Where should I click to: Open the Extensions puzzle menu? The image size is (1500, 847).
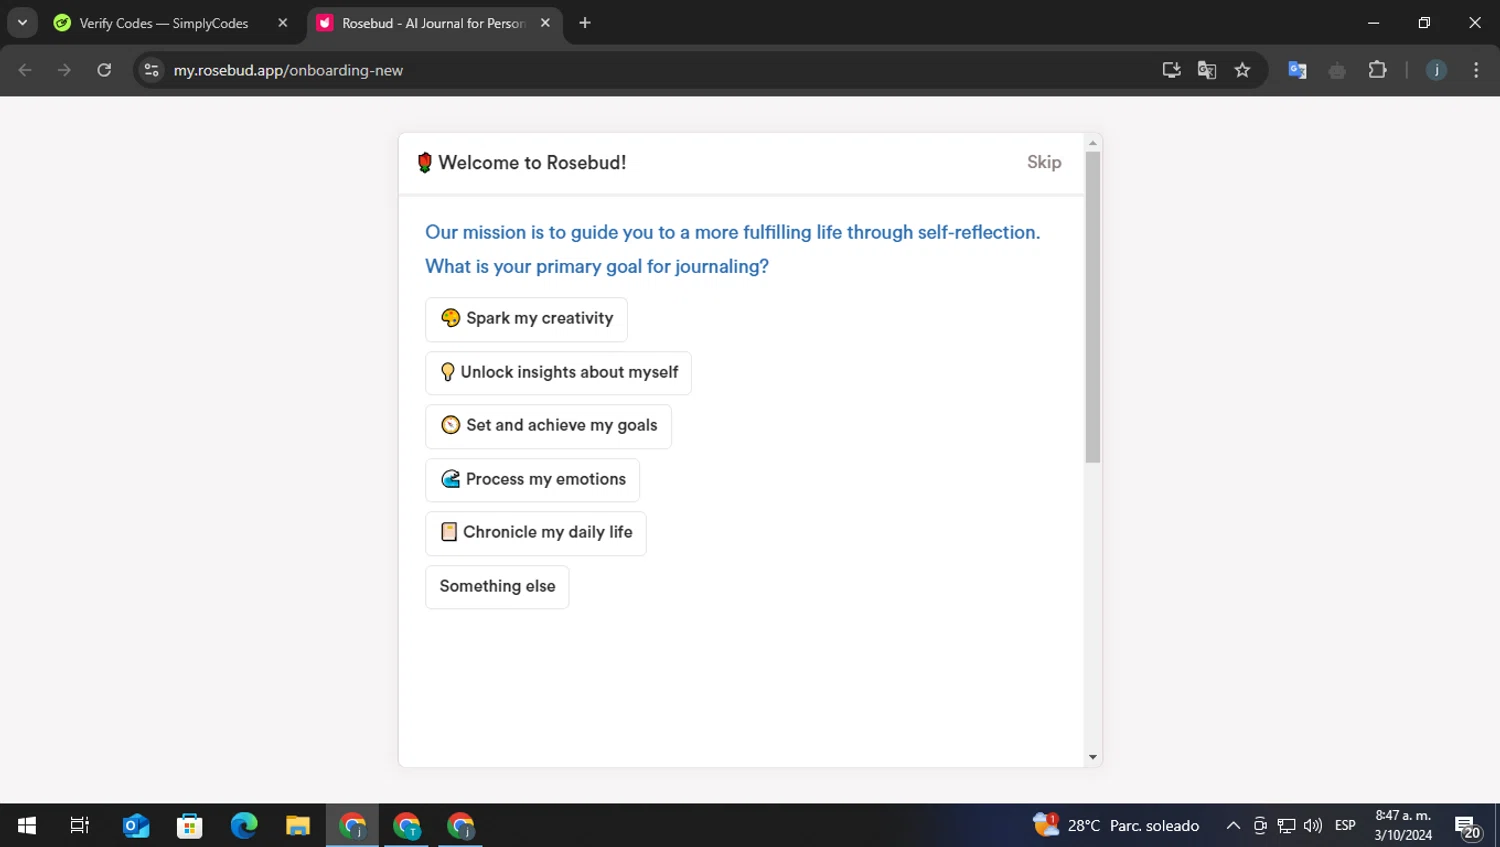pos(1377,70)
